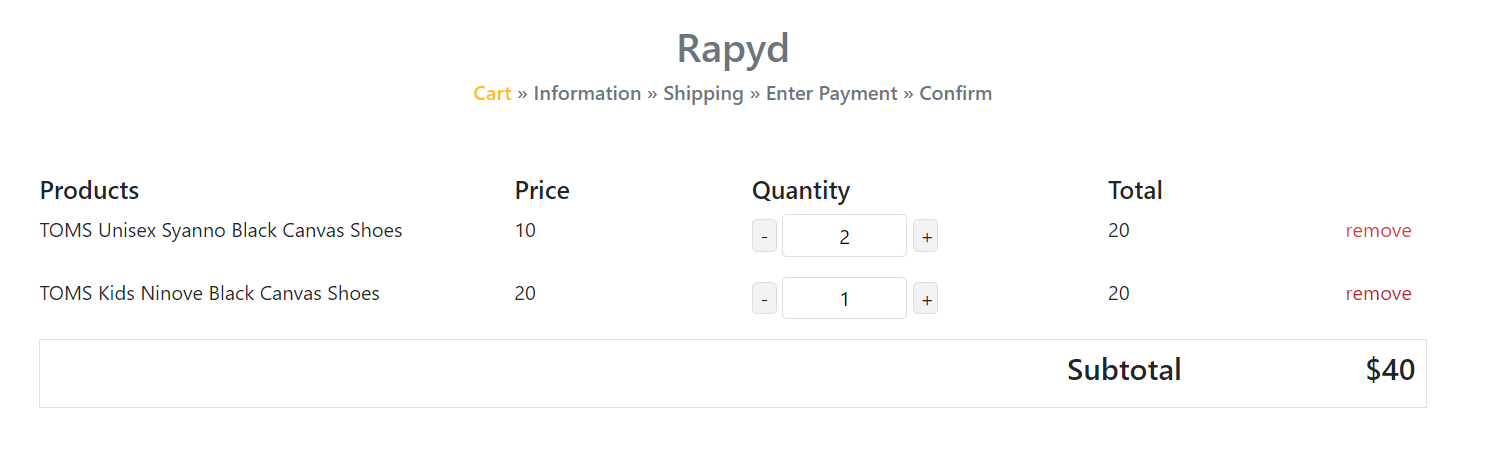Screen dimensions: 1503x455
Task: Open TOMS Kids Ninove Black Canvas Shoes product
Action: [x=210, y=294]
